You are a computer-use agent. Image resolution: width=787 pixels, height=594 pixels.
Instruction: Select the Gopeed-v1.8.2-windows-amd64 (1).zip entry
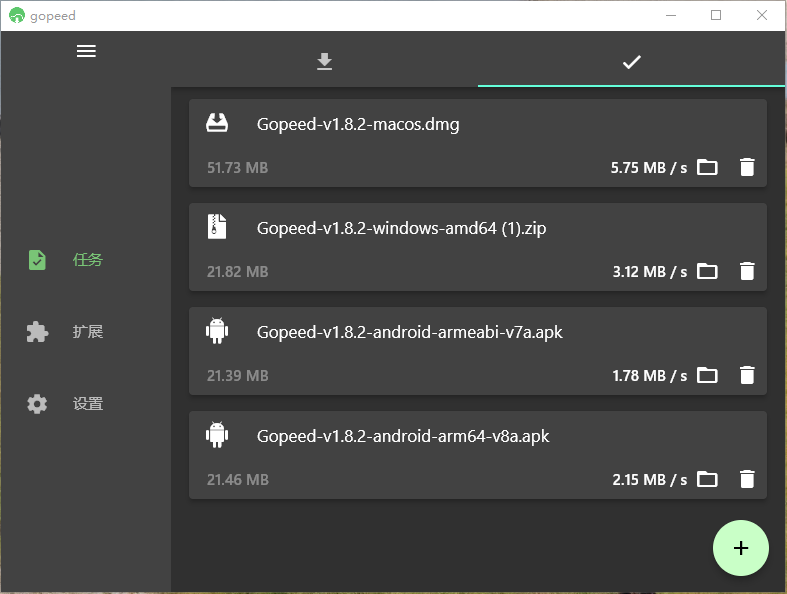401,229
